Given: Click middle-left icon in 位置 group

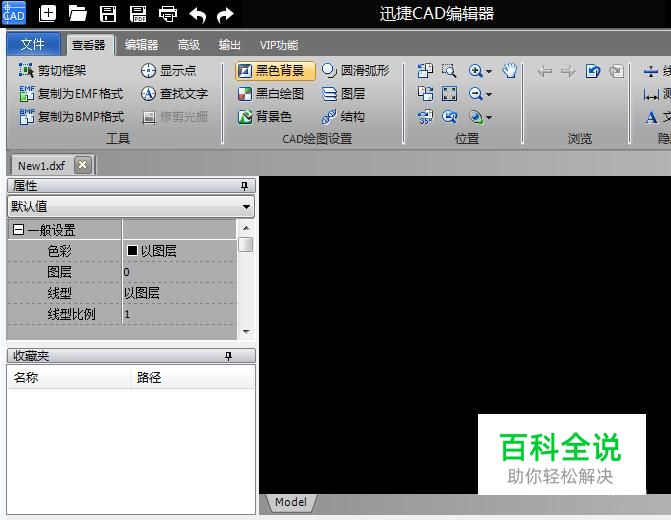Looking at the screenshot, I should point(425,94).
